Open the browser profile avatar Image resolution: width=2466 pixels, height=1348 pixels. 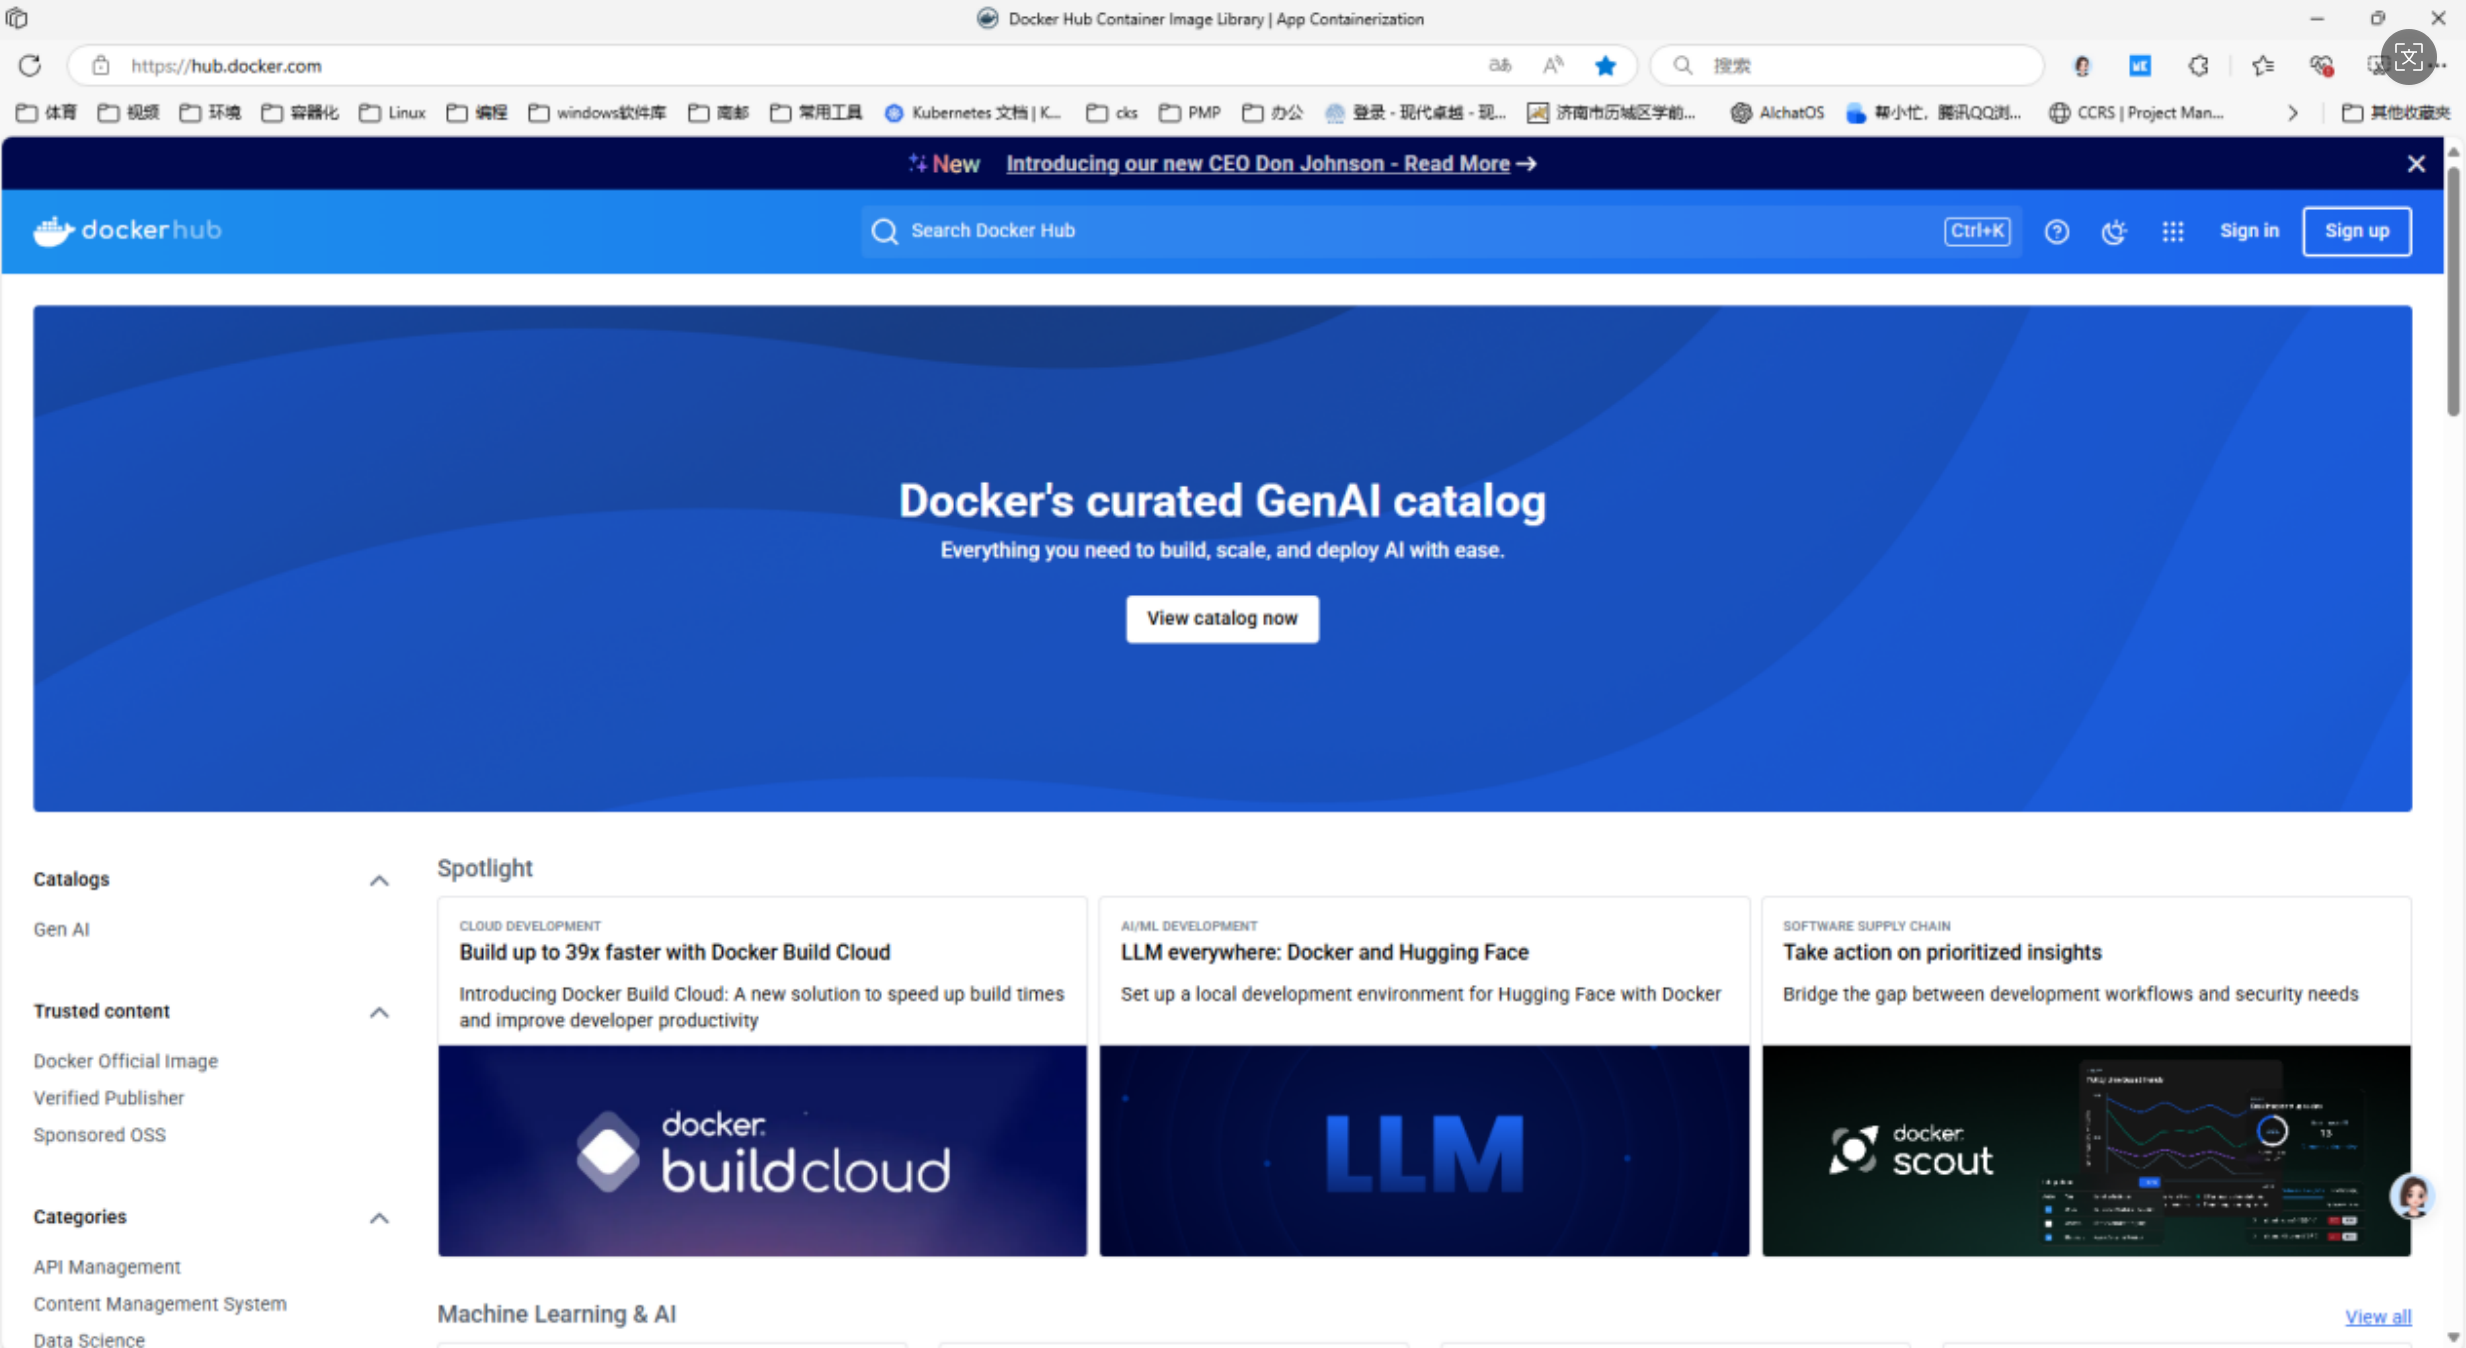[2082, 66]
